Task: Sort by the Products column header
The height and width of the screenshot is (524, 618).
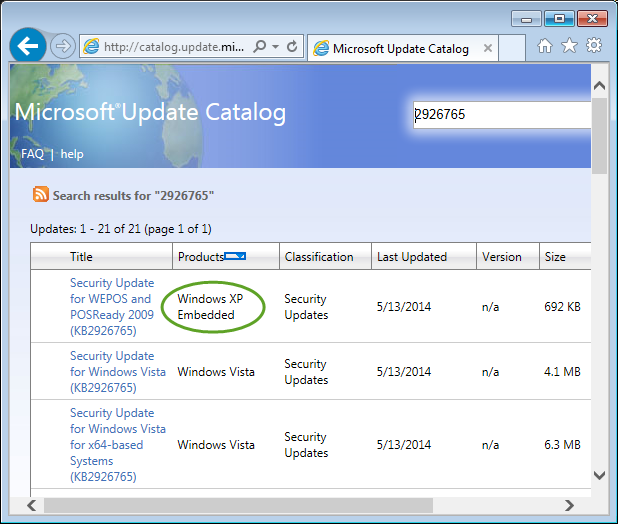Action: pos(201,257)
